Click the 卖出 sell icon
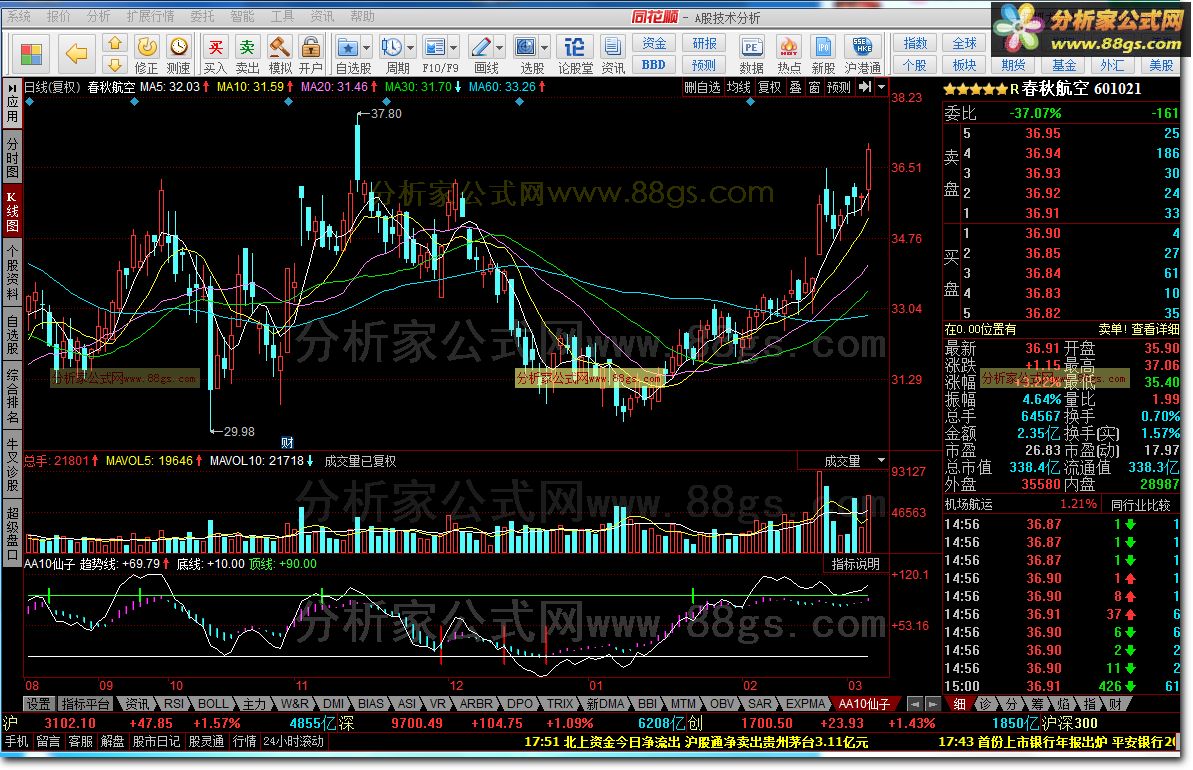 click(247, 47)
